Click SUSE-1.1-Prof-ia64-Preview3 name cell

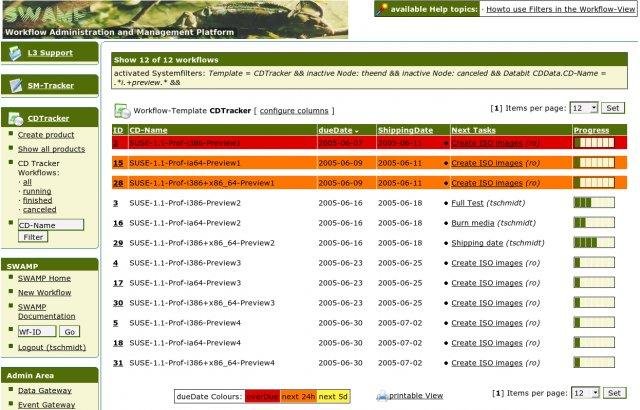click(185, 283)
